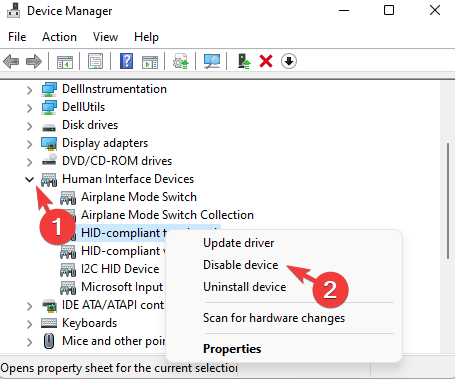Click the I2C HID Device icon

[x=68, y=270]
